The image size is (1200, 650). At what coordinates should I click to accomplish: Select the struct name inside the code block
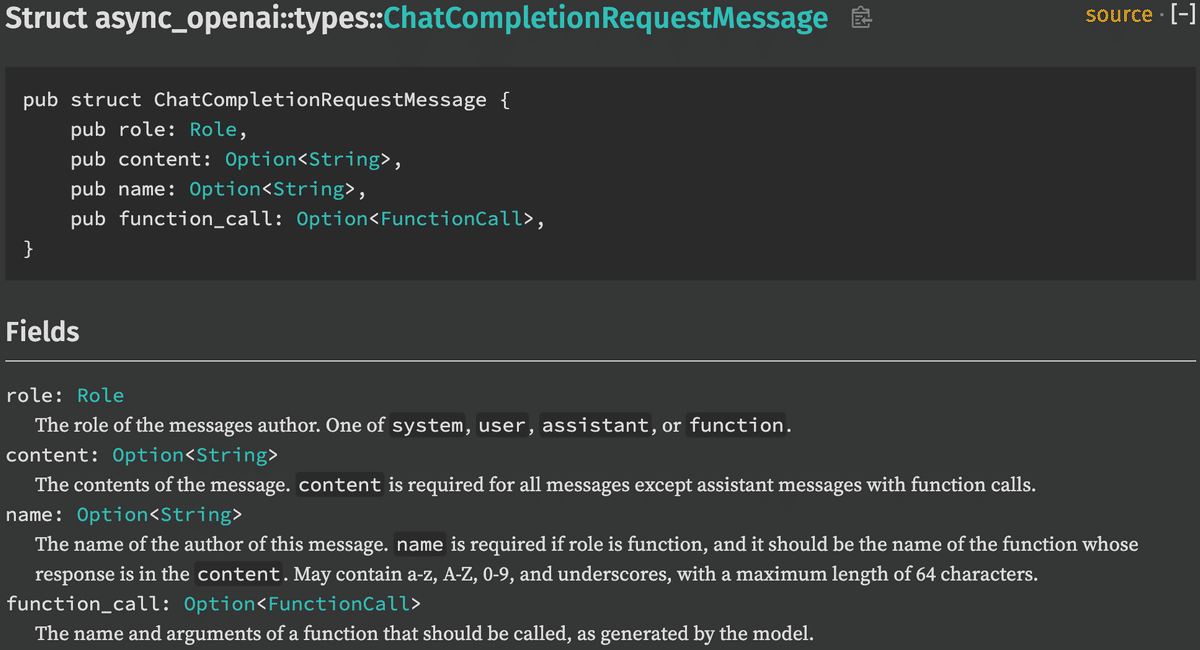click(318, 99)
